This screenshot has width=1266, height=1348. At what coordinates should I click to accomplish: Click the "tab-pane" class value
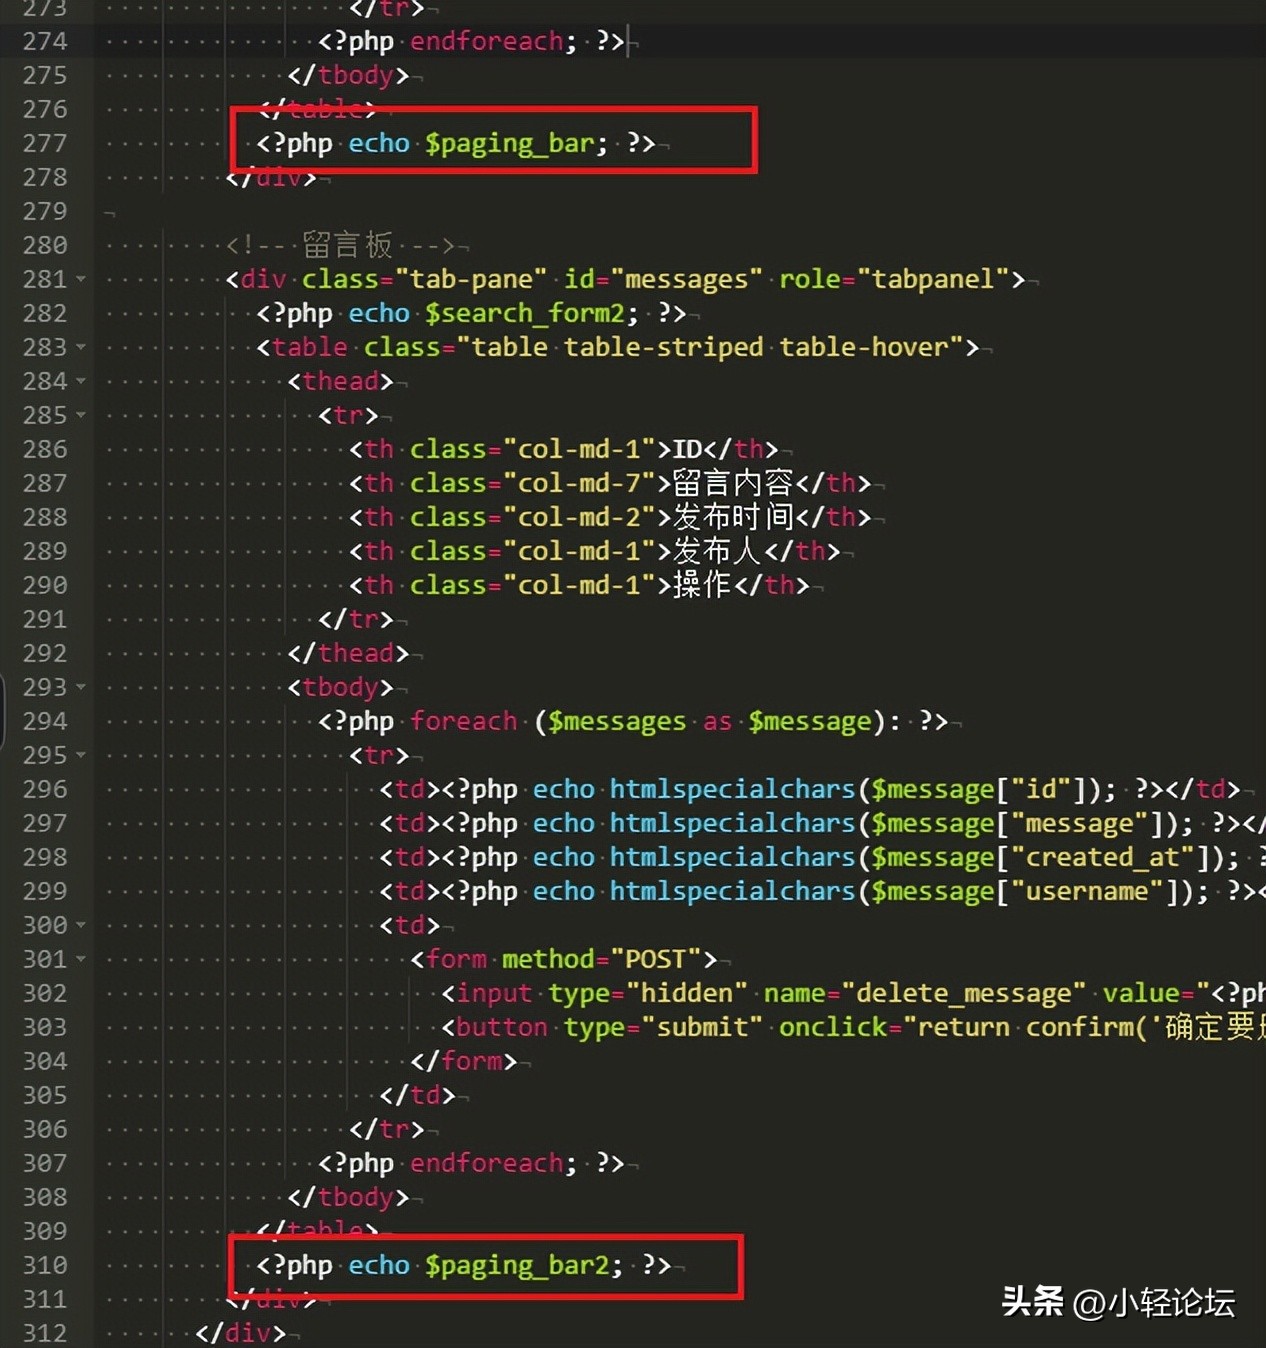(471, 279)
